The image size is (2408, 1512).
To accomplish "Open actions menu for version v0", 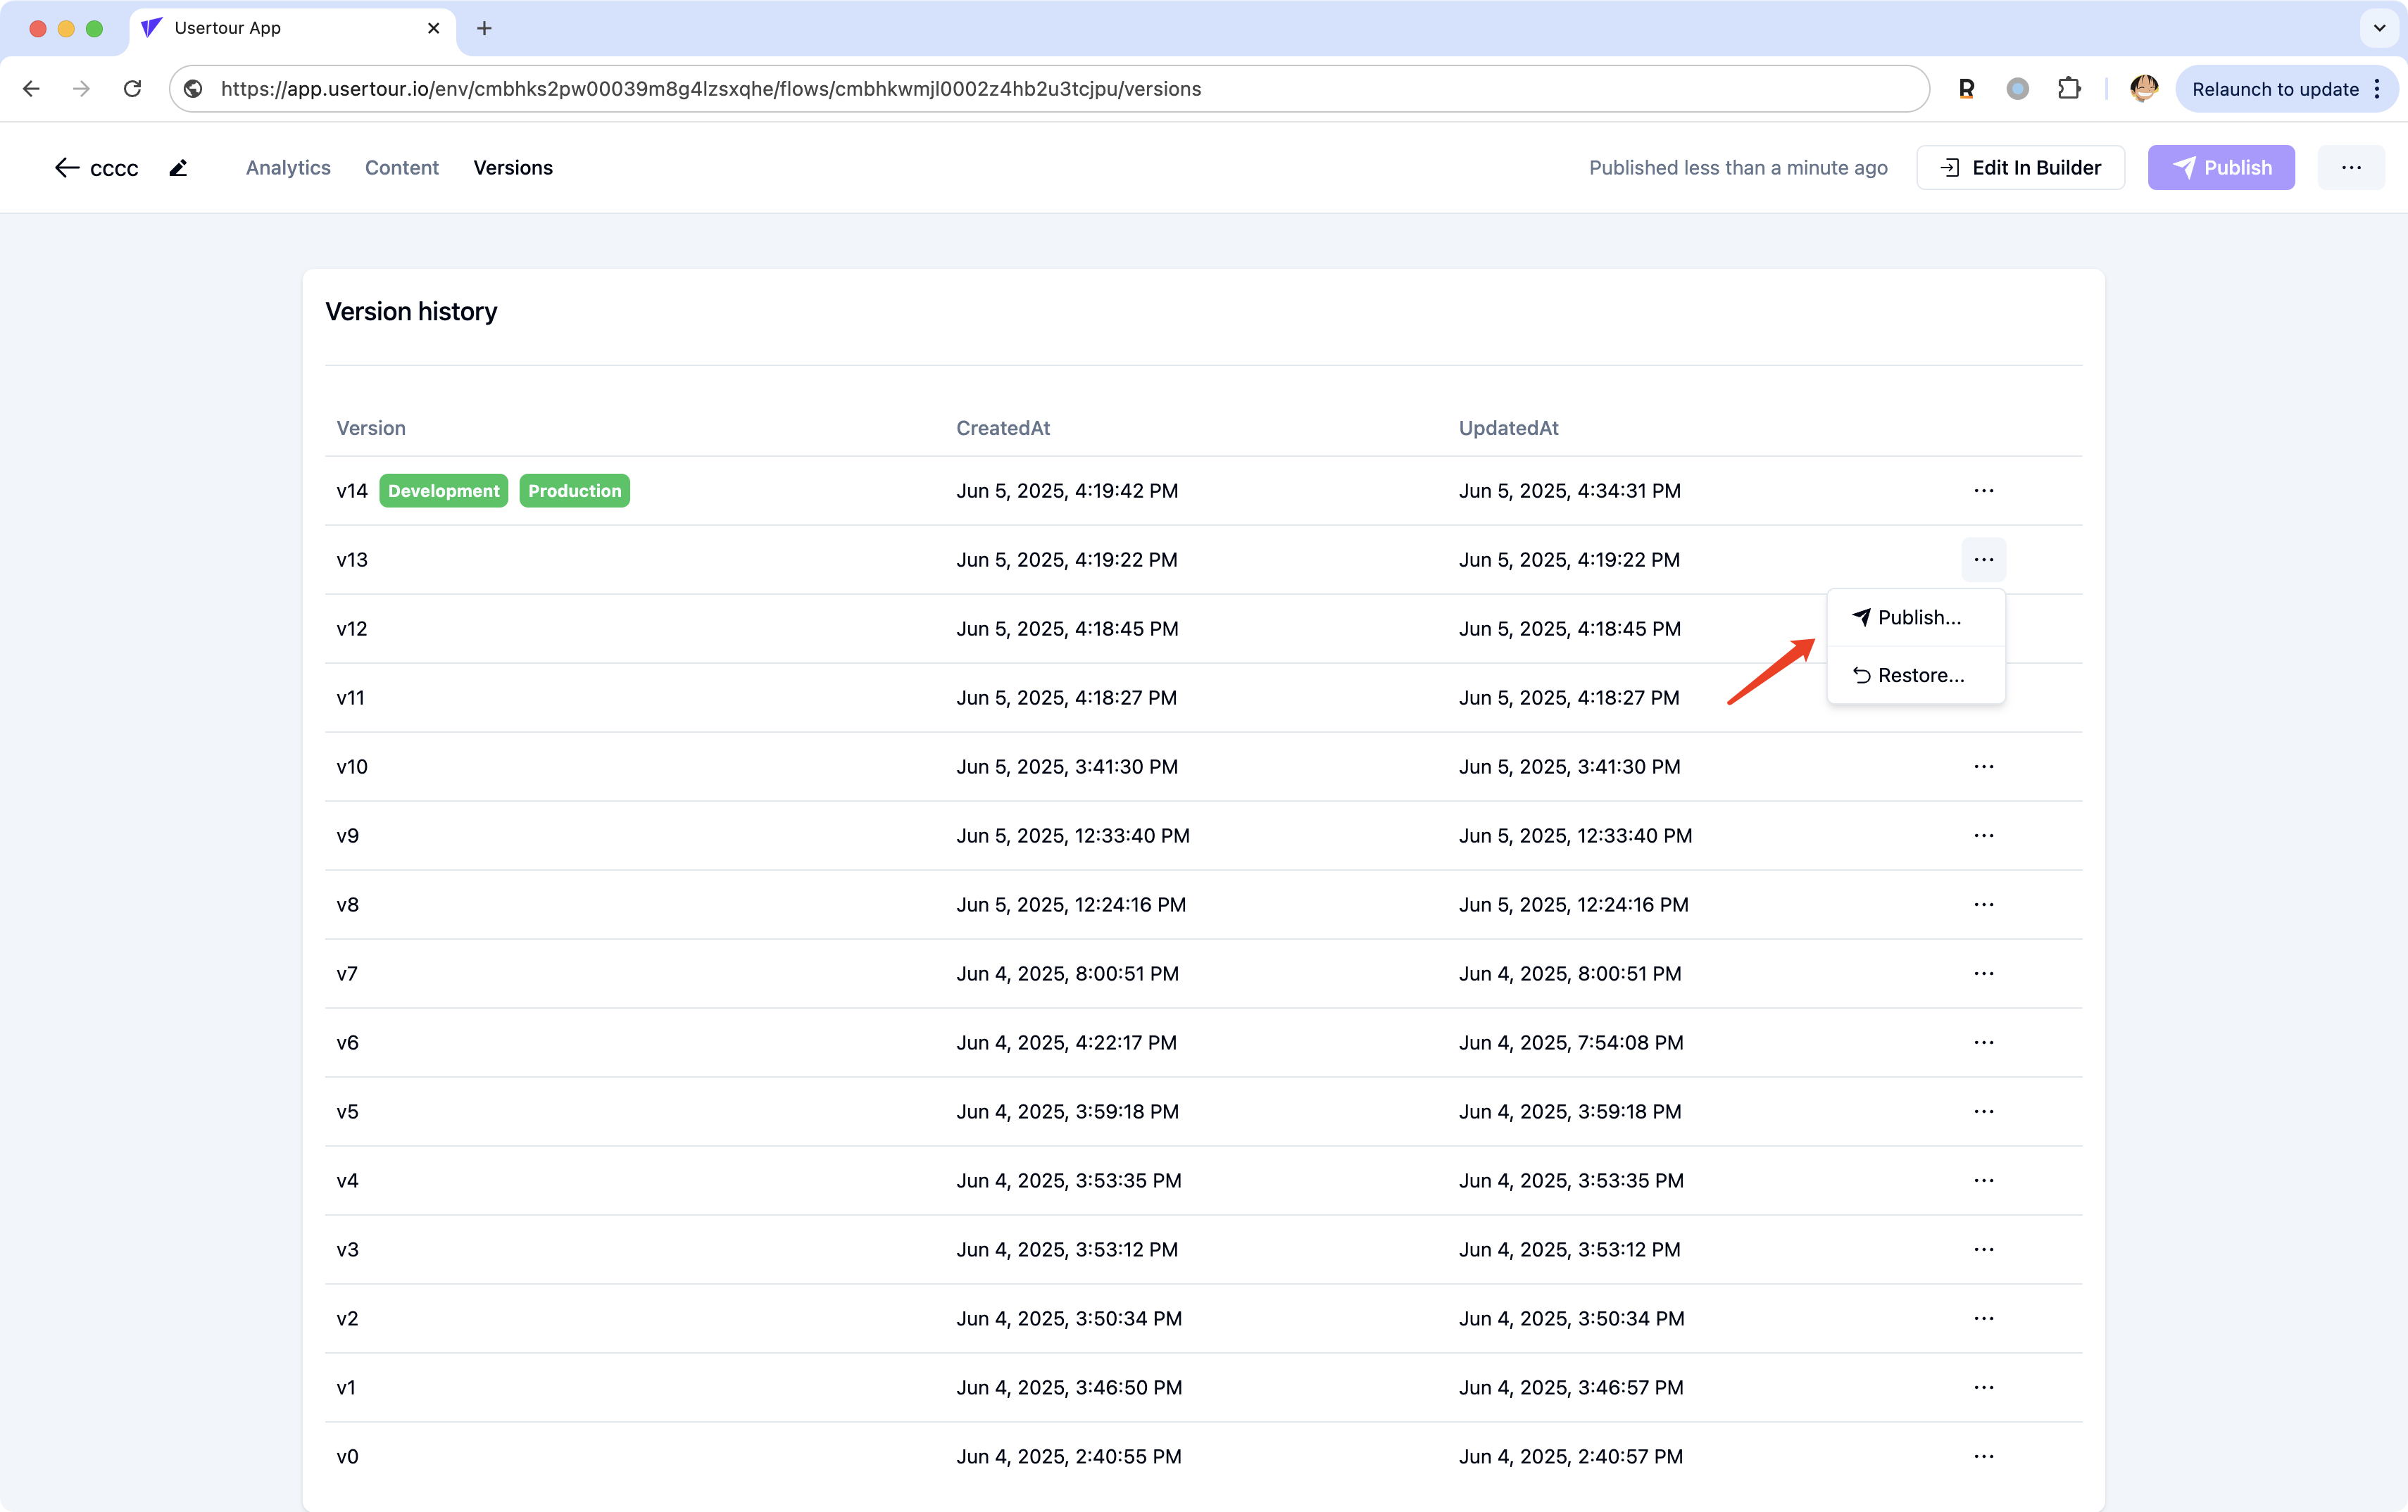I will [x=1984, y=1457].
